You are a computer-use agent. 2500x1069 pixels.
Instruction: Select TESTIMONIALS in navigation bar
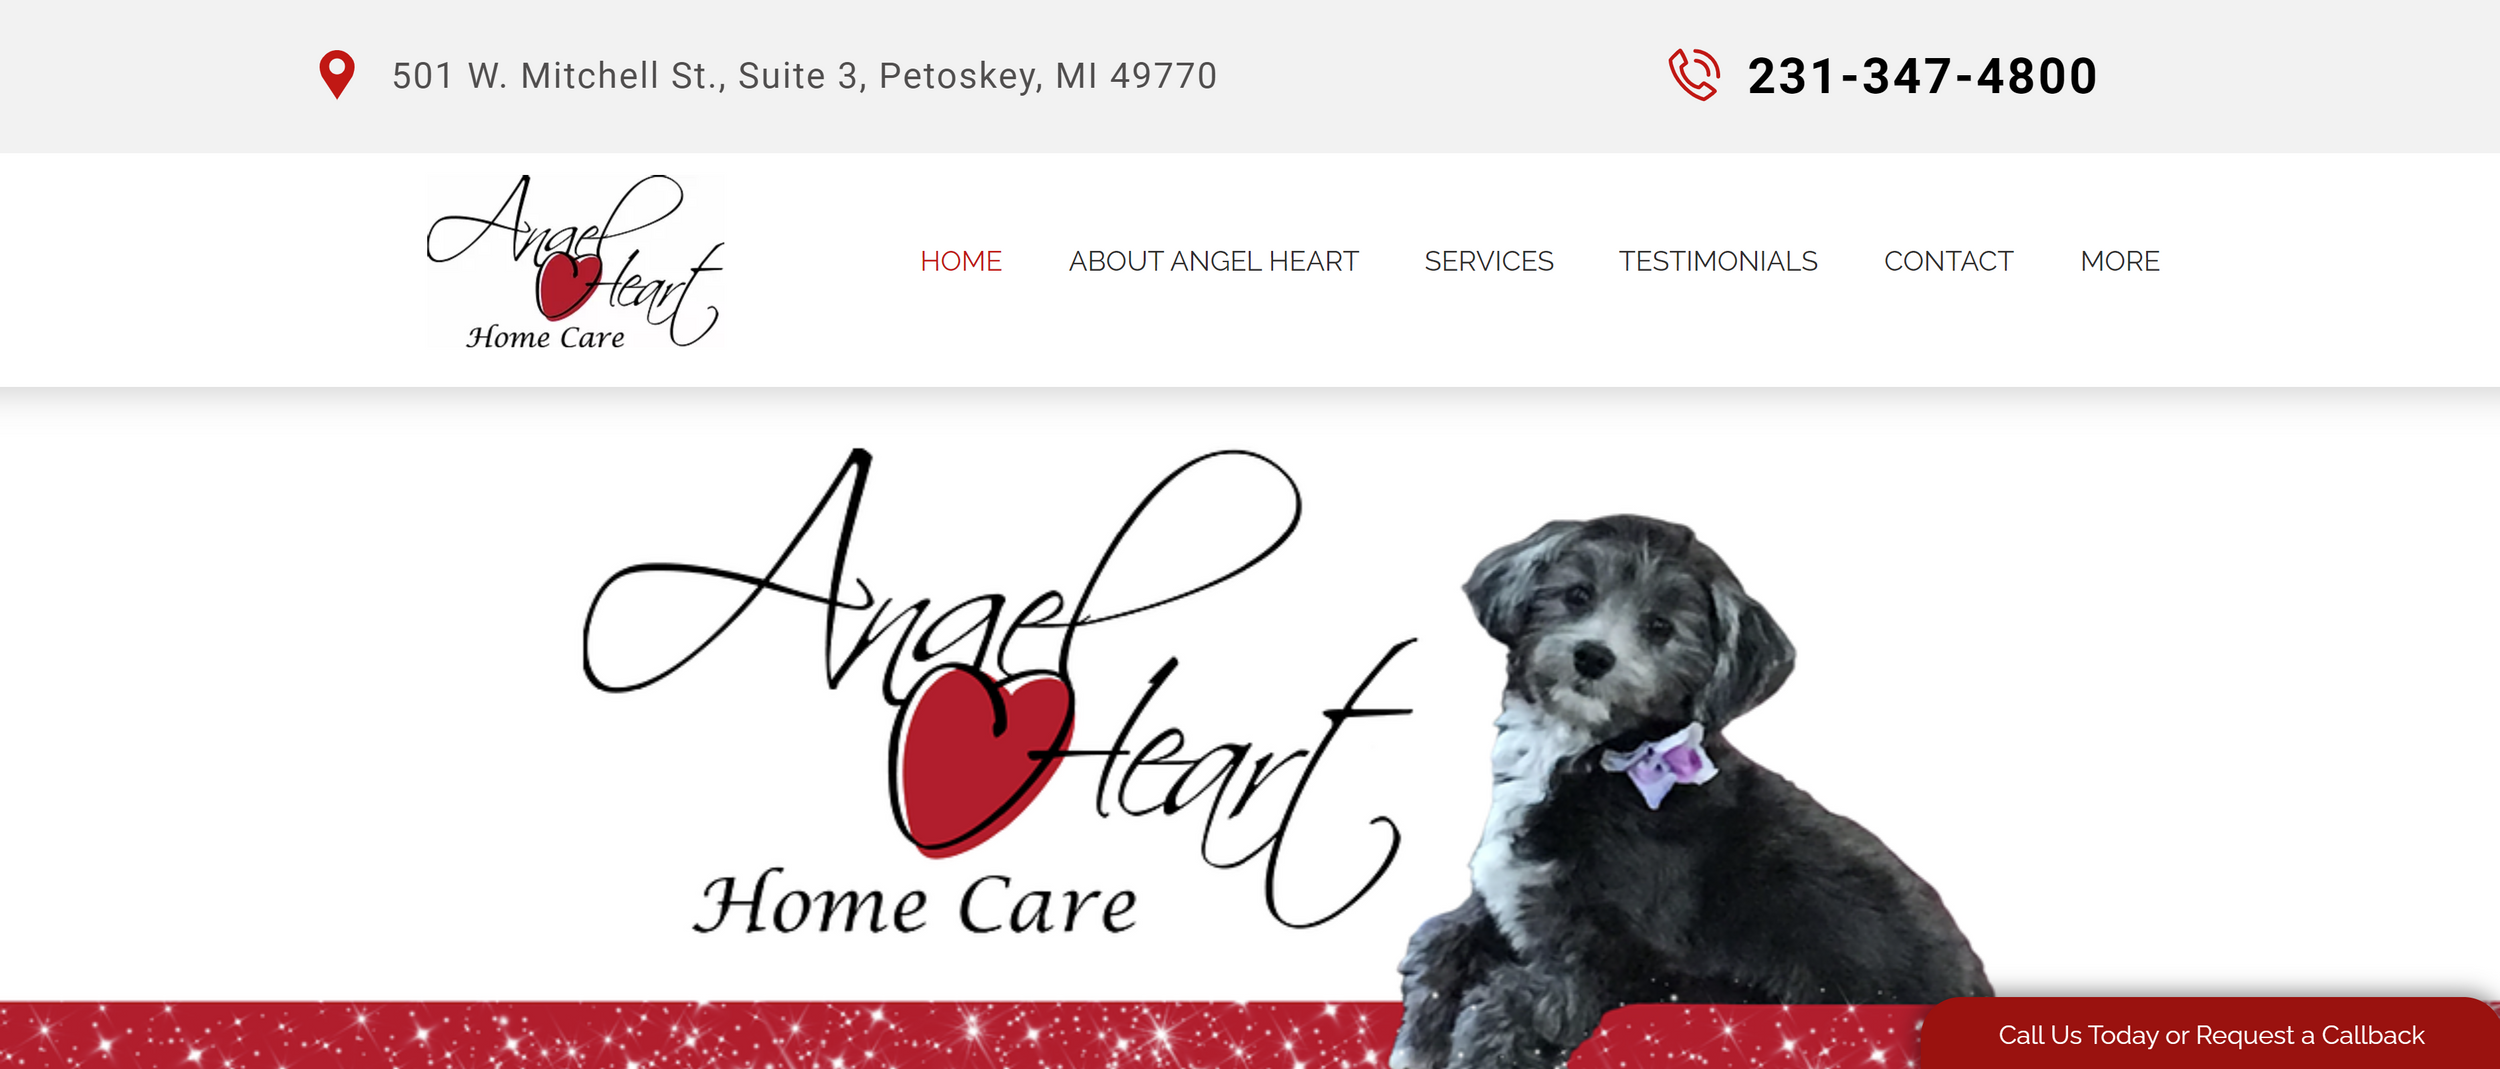[1718, 261]
